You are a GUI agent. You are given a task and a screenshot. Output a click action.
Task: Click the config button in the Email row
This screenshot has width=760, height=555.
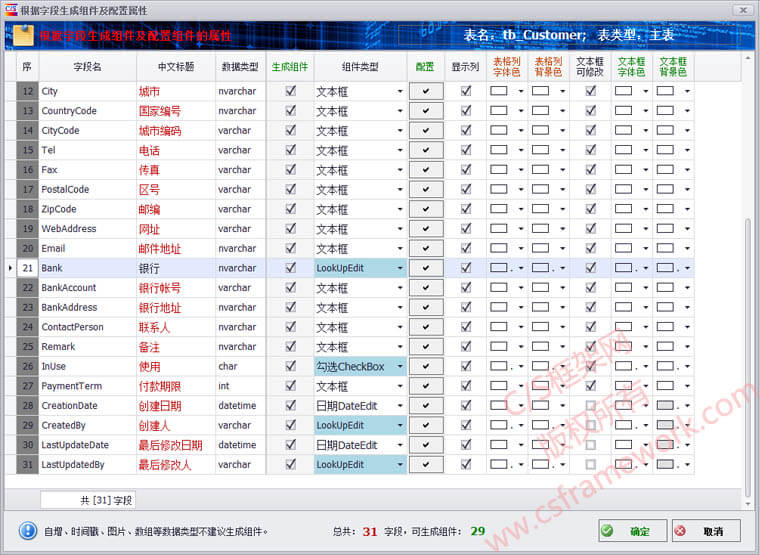[x=426, y=248]
